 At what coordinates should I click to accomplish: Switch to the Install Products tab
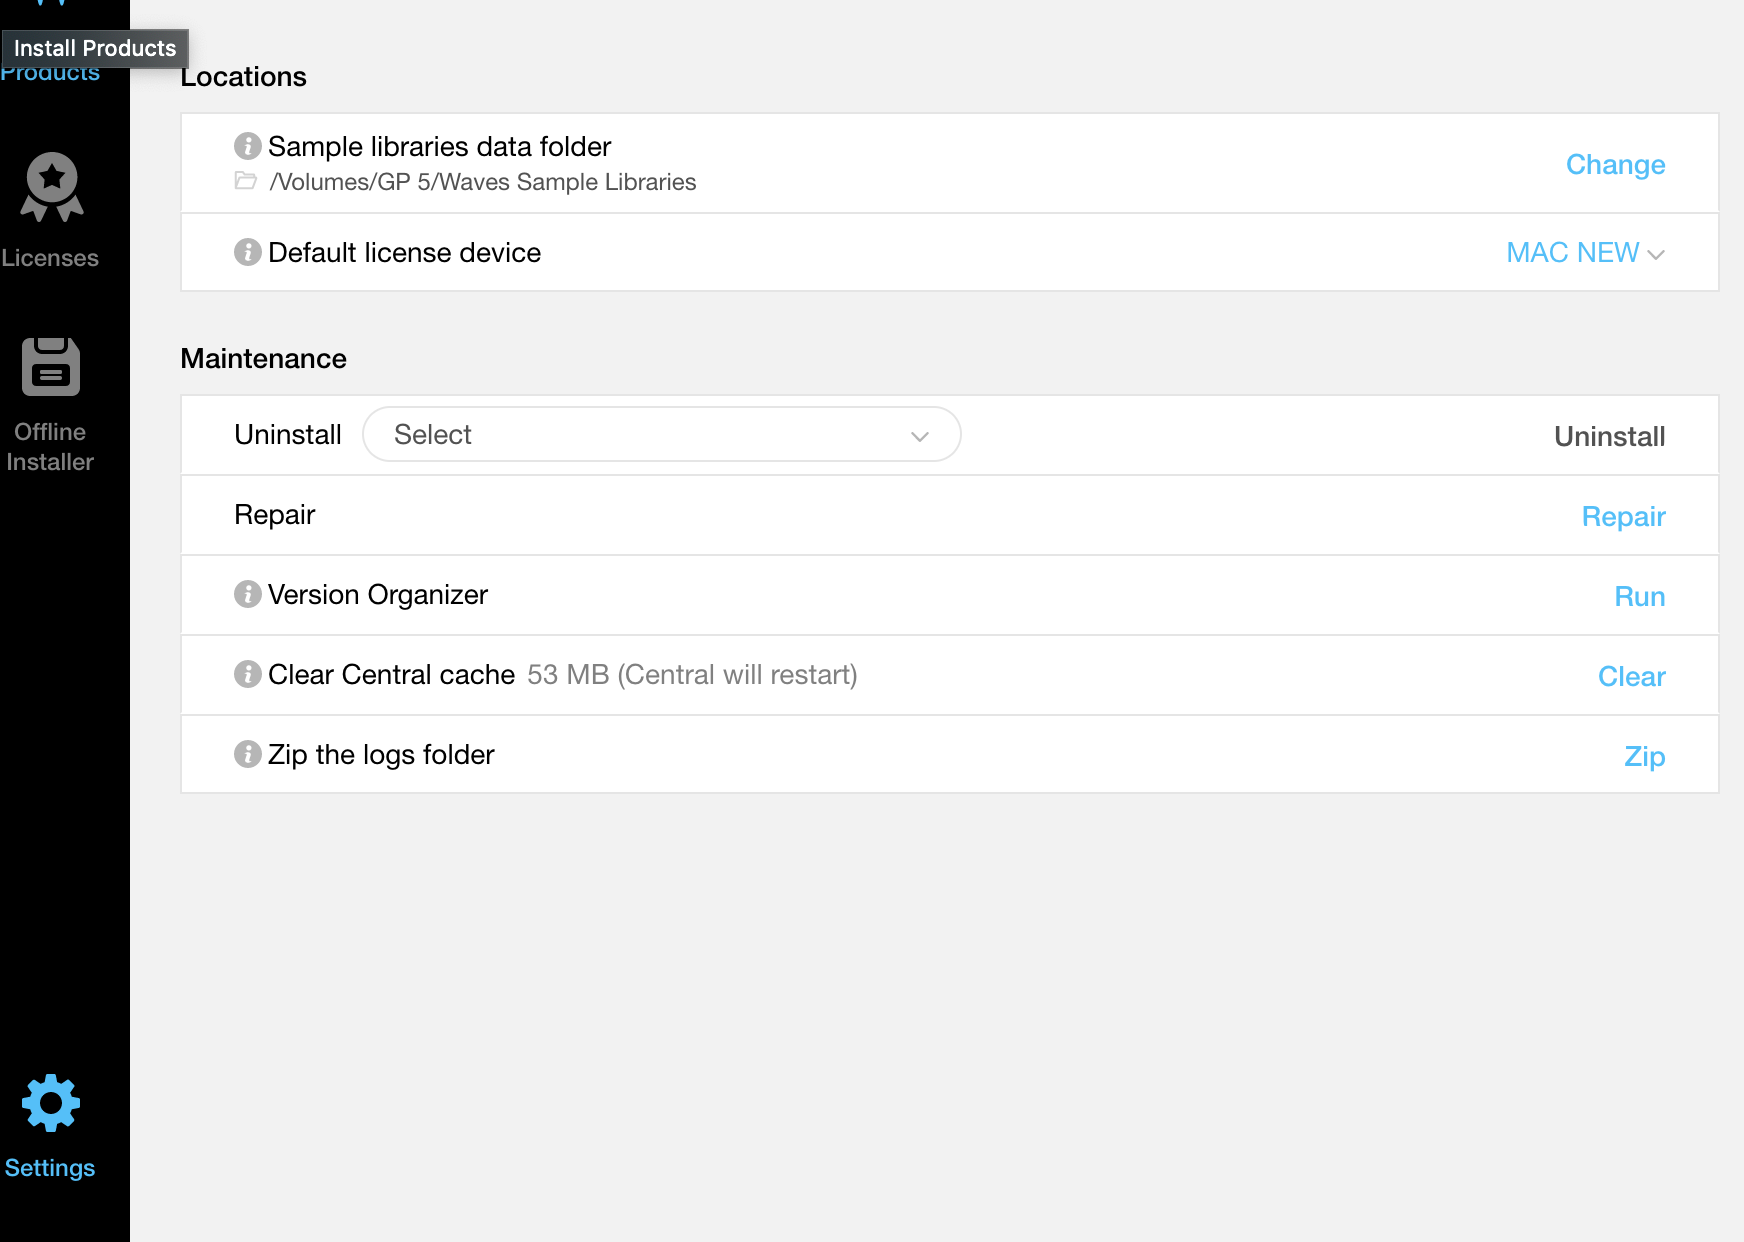tap(50, 72)
